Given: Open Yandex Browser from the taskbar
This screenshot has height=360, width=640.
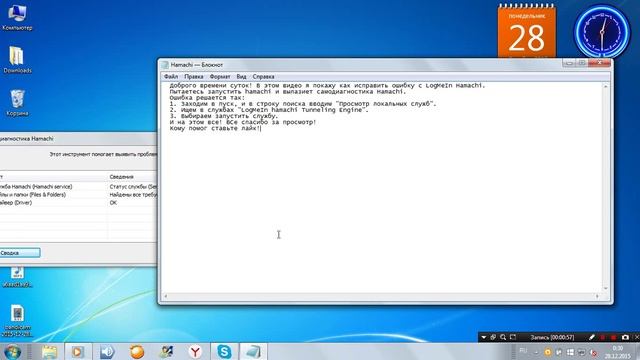Looking at the screenshot, I should click(196, 351).
